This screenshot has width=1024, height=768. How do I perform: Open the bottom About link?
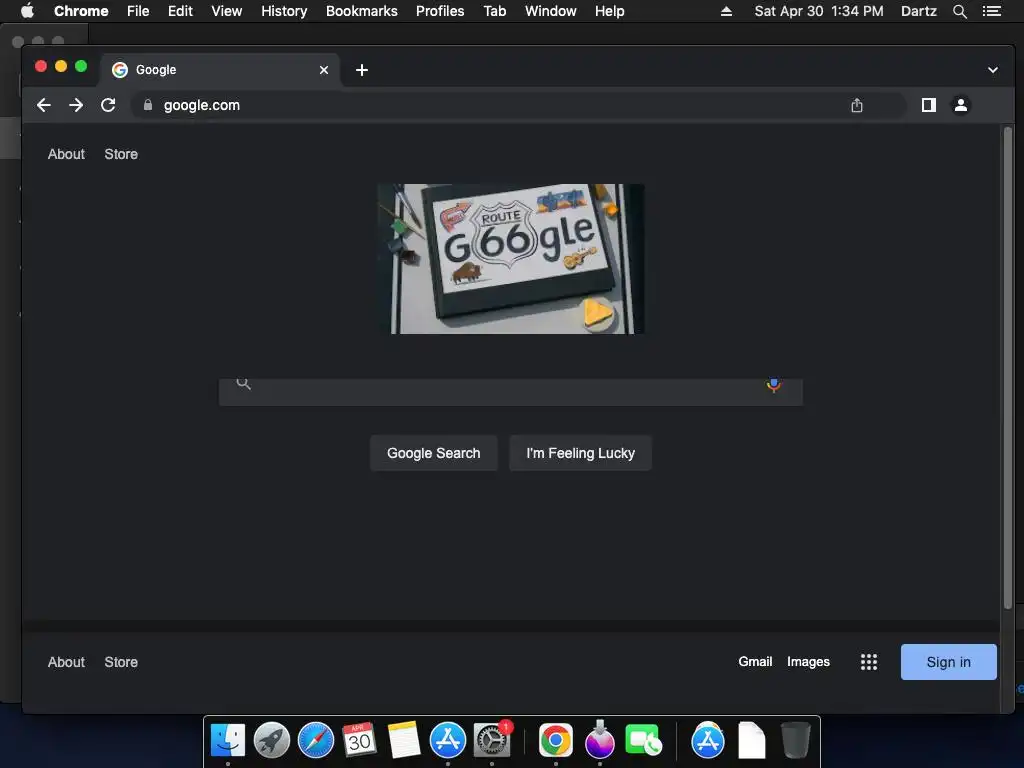tap(66, 662)
